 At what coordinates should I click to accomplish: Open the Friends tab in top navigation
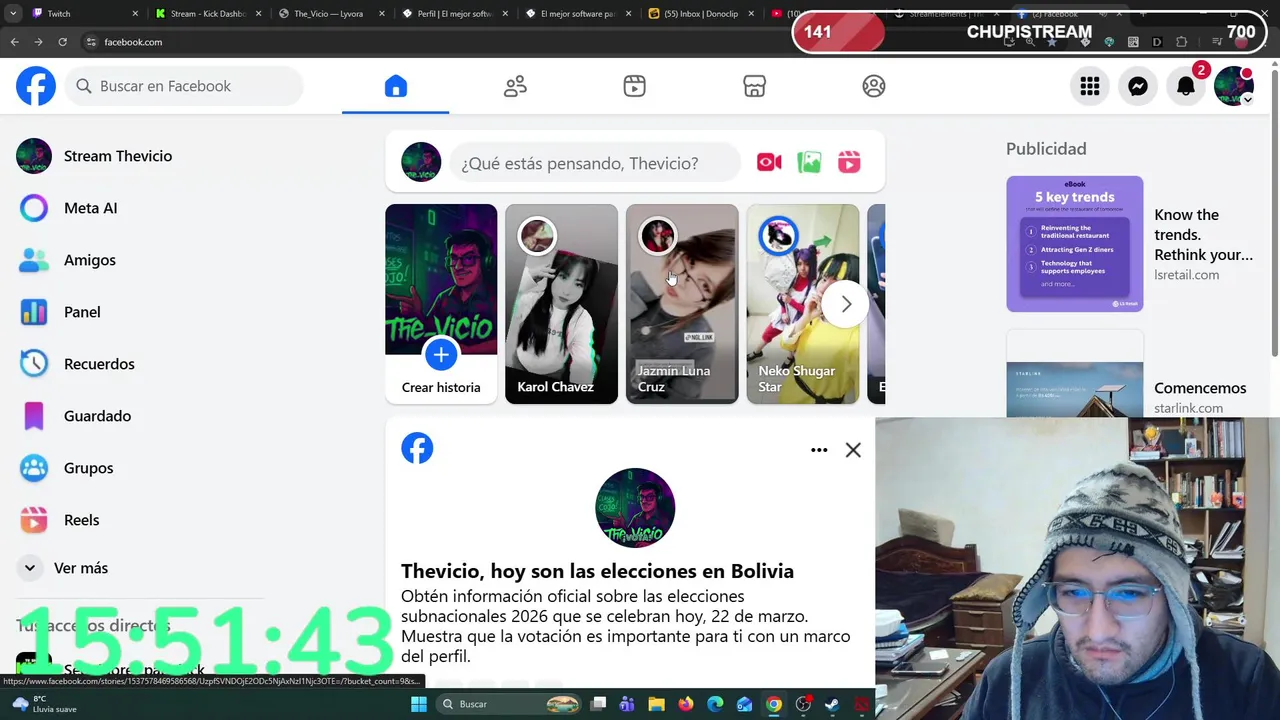[515, 86]
